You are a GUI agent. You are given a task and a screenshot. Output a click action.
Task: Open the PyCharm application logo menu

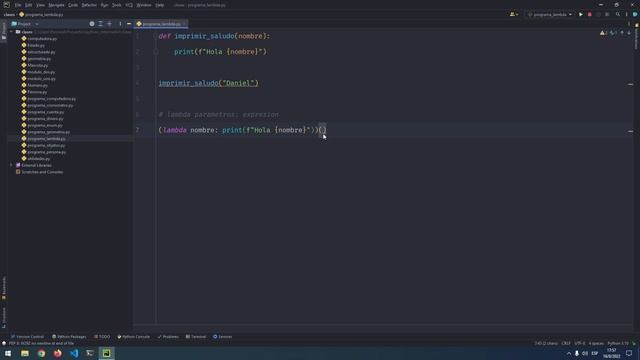click(6, 5)
